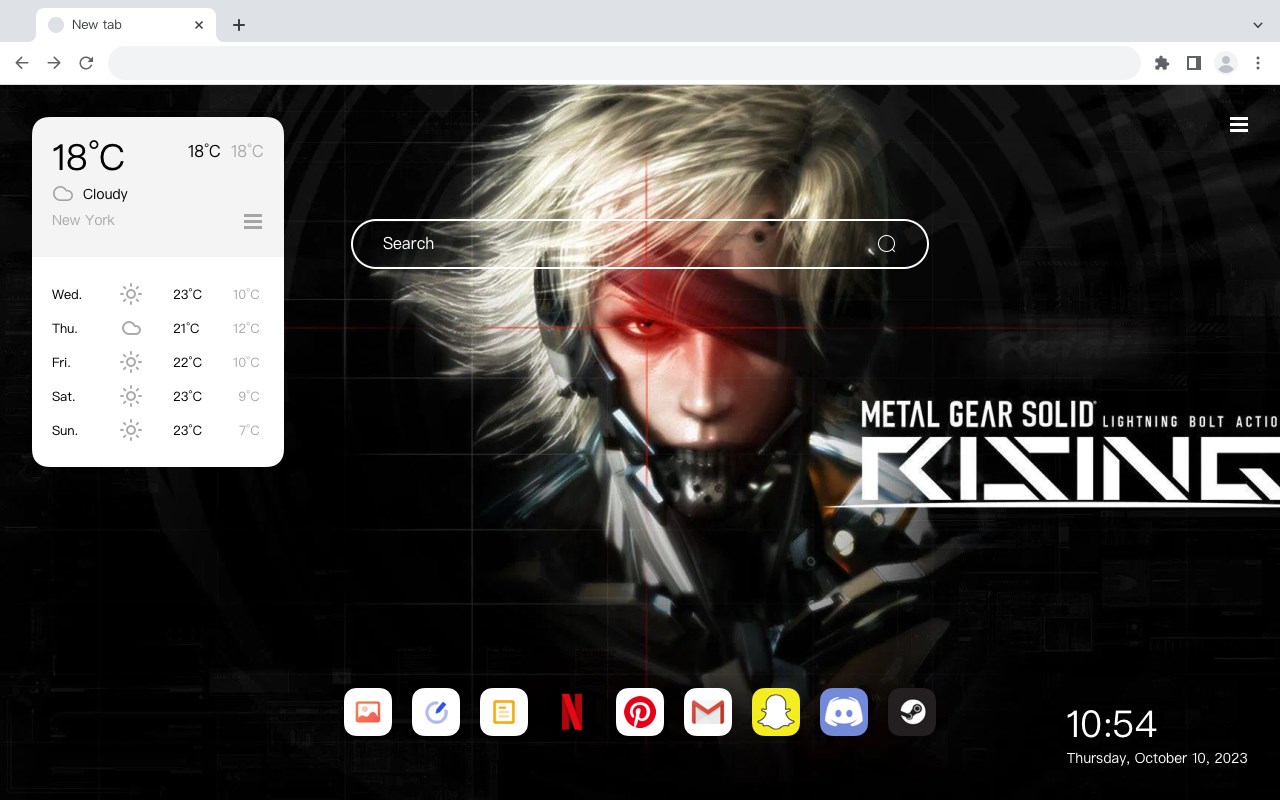Go back to the previous page
Screen dimensions: 1280x800
coord(22,63)
